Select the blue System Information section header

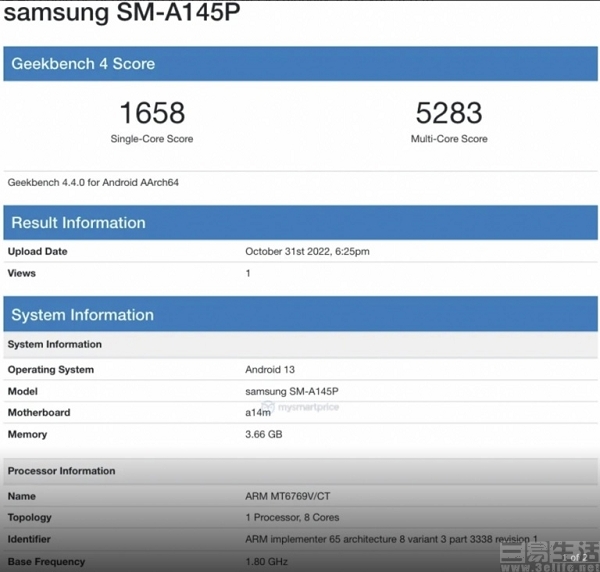tap(83, 315)
